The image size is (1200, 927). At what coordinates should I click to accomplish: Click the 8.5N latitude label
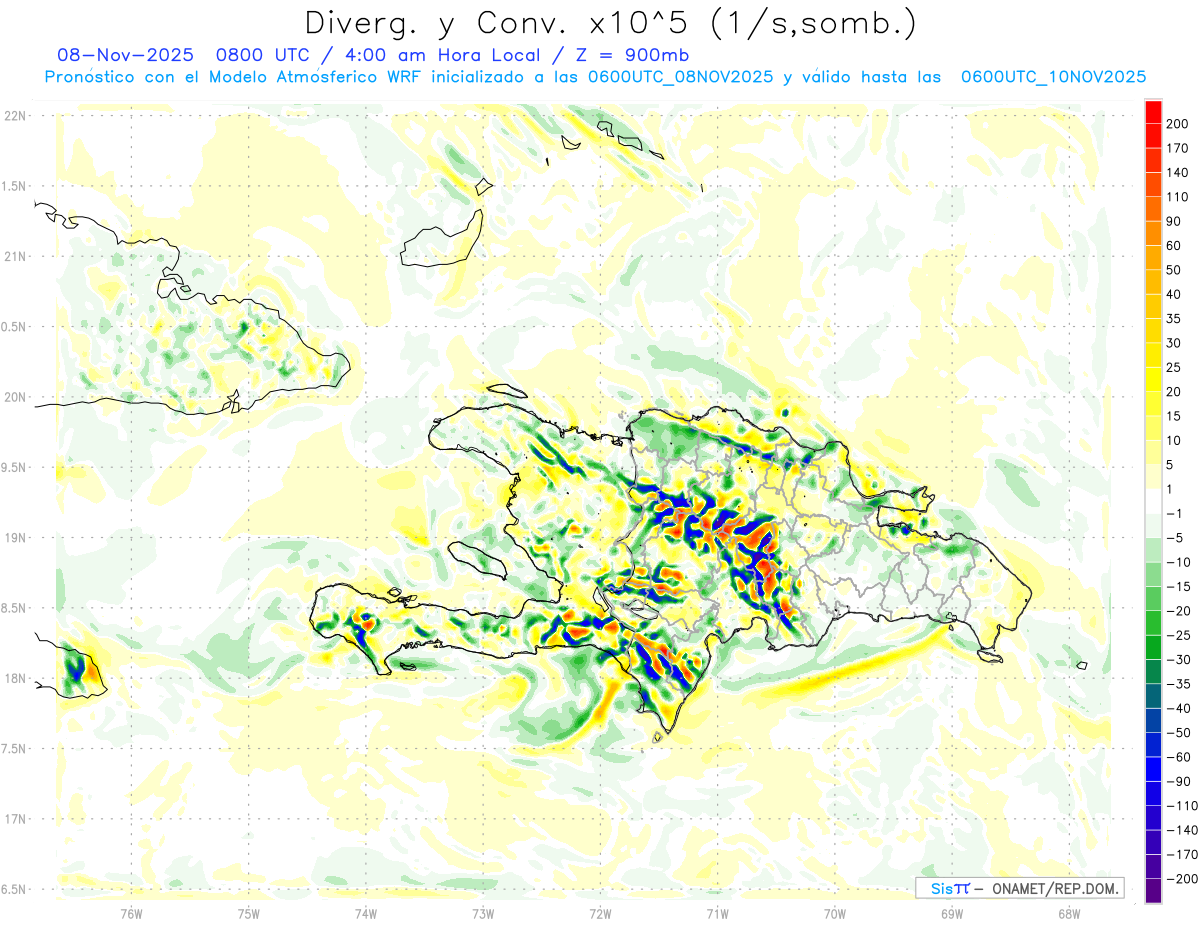click(x=14, y=608)
